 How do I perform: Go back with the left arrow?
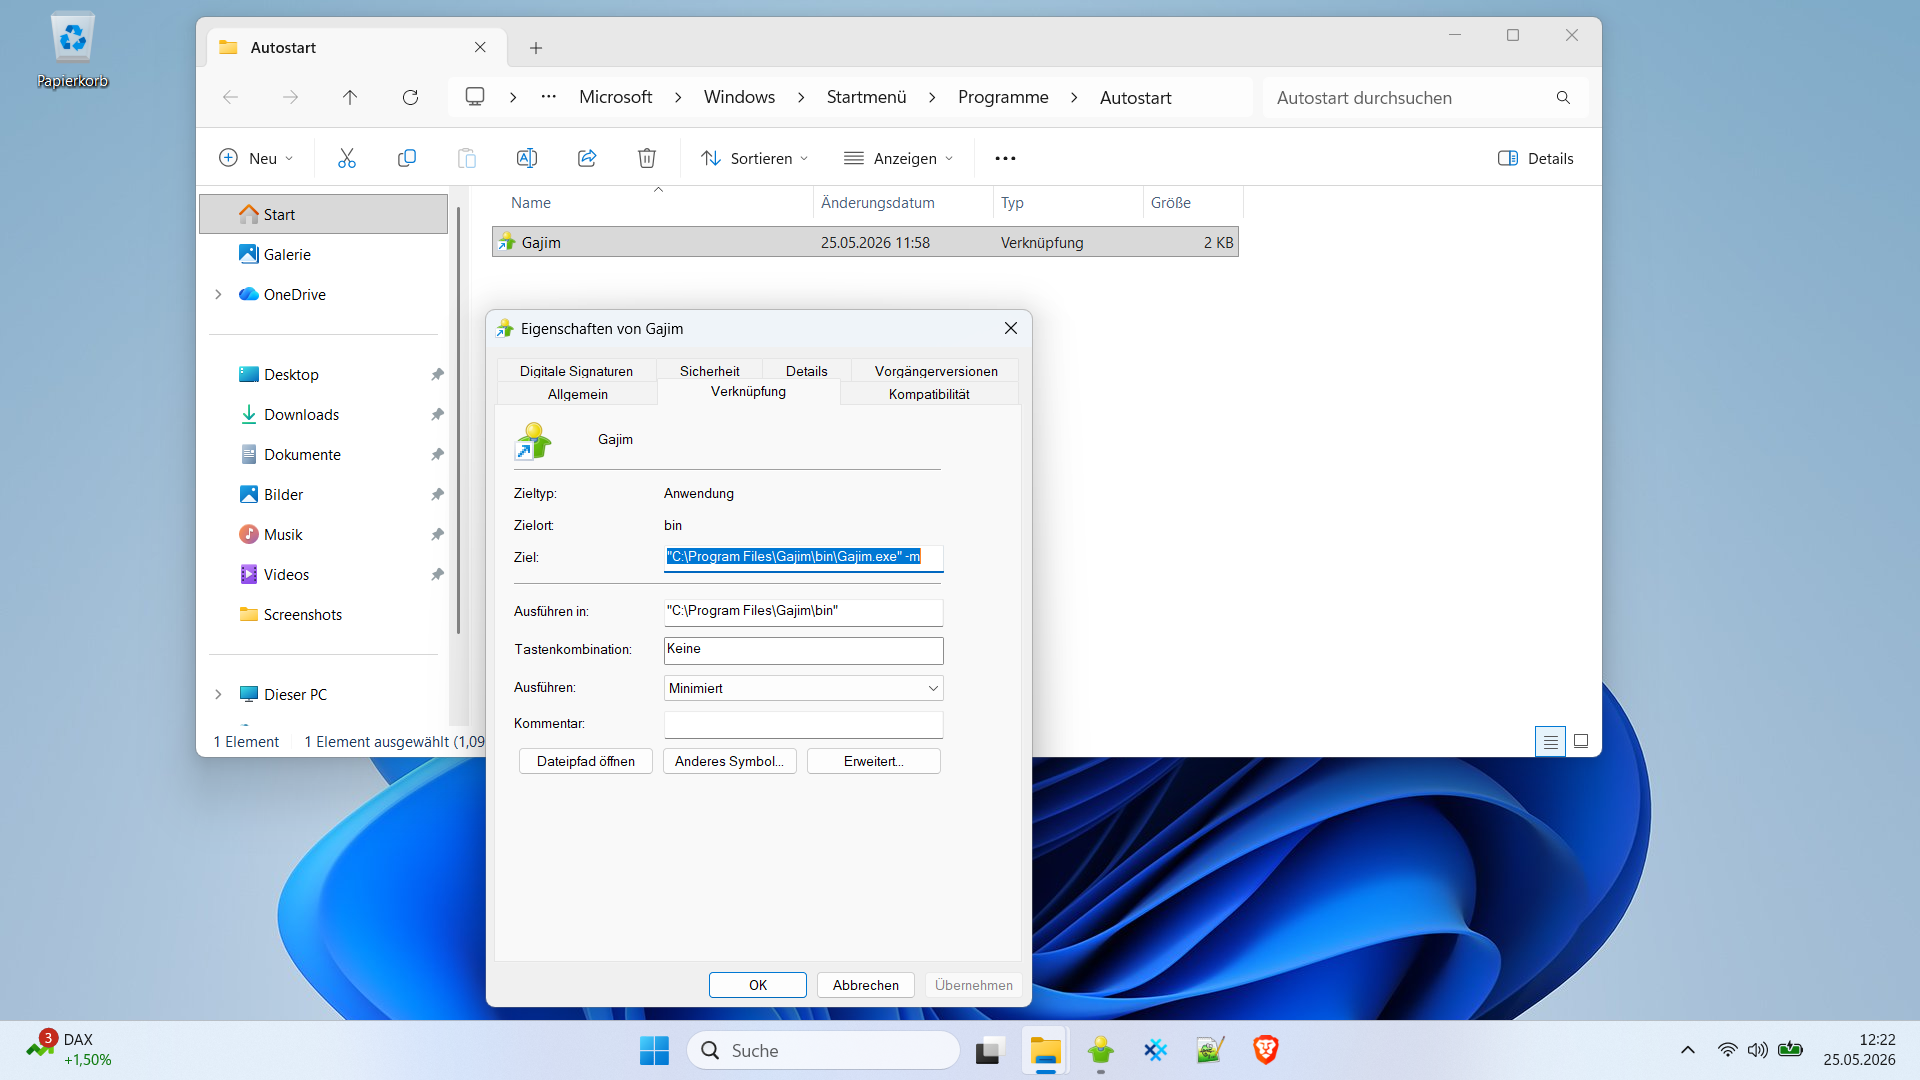pos(230,97)
